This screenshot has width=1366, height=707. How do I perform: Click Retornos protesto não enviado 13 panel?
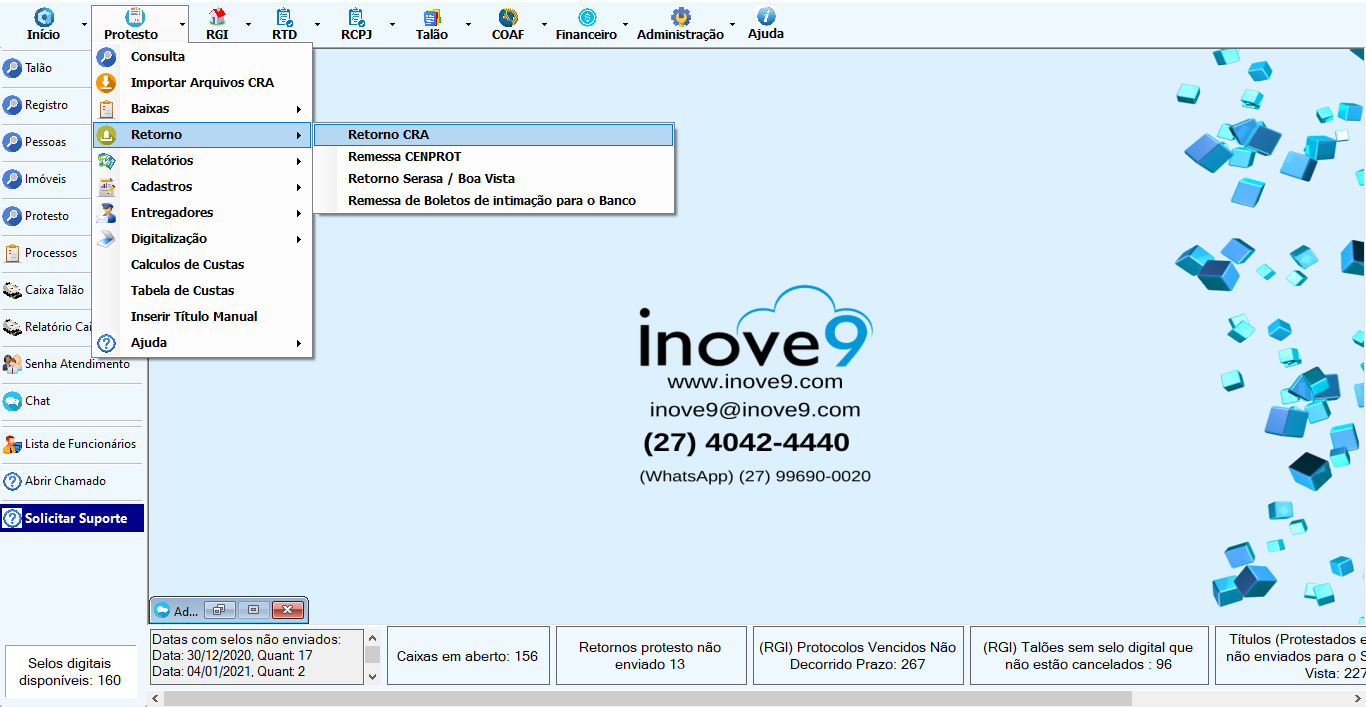pyautogui.click(x=651, y=656)
